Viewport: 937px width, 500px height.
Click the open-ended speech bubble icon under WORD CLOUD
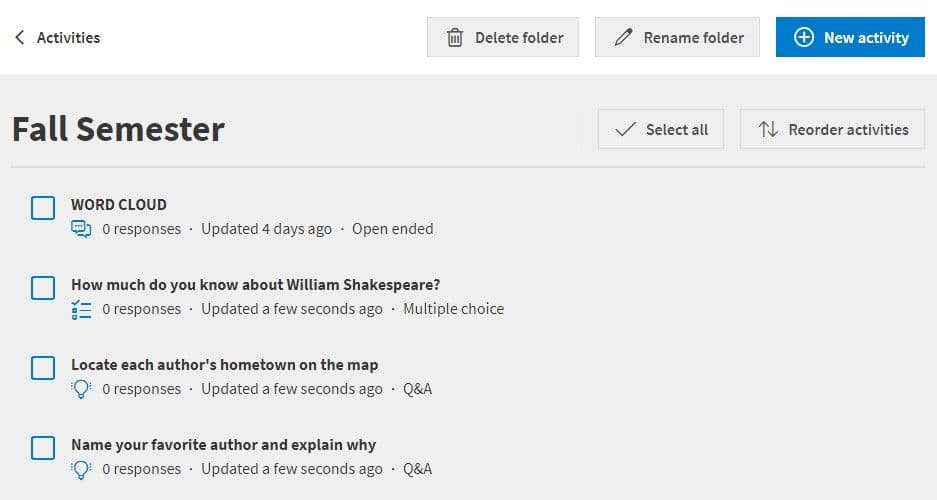(81, 229)
